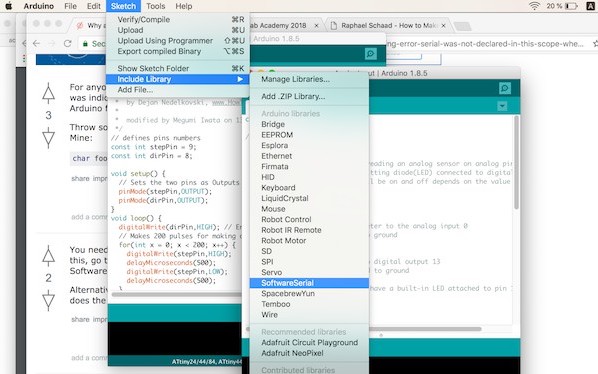Image resolution: width=598 pixels, height=374 pixels.
Task: Include the SPI library
Action: tap(309, 262)
